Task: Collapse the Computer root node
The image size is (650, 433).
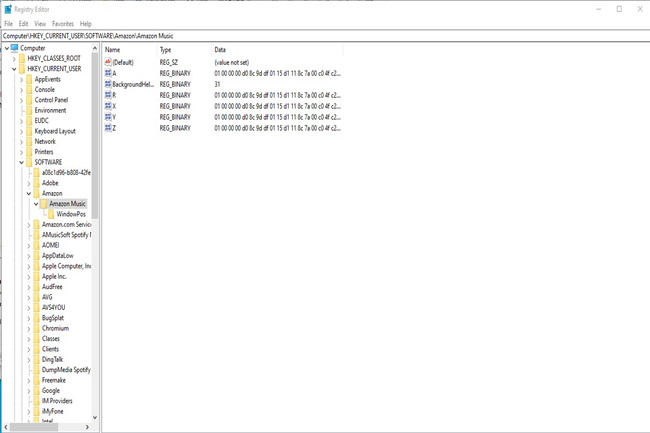Action: [7, 48]
